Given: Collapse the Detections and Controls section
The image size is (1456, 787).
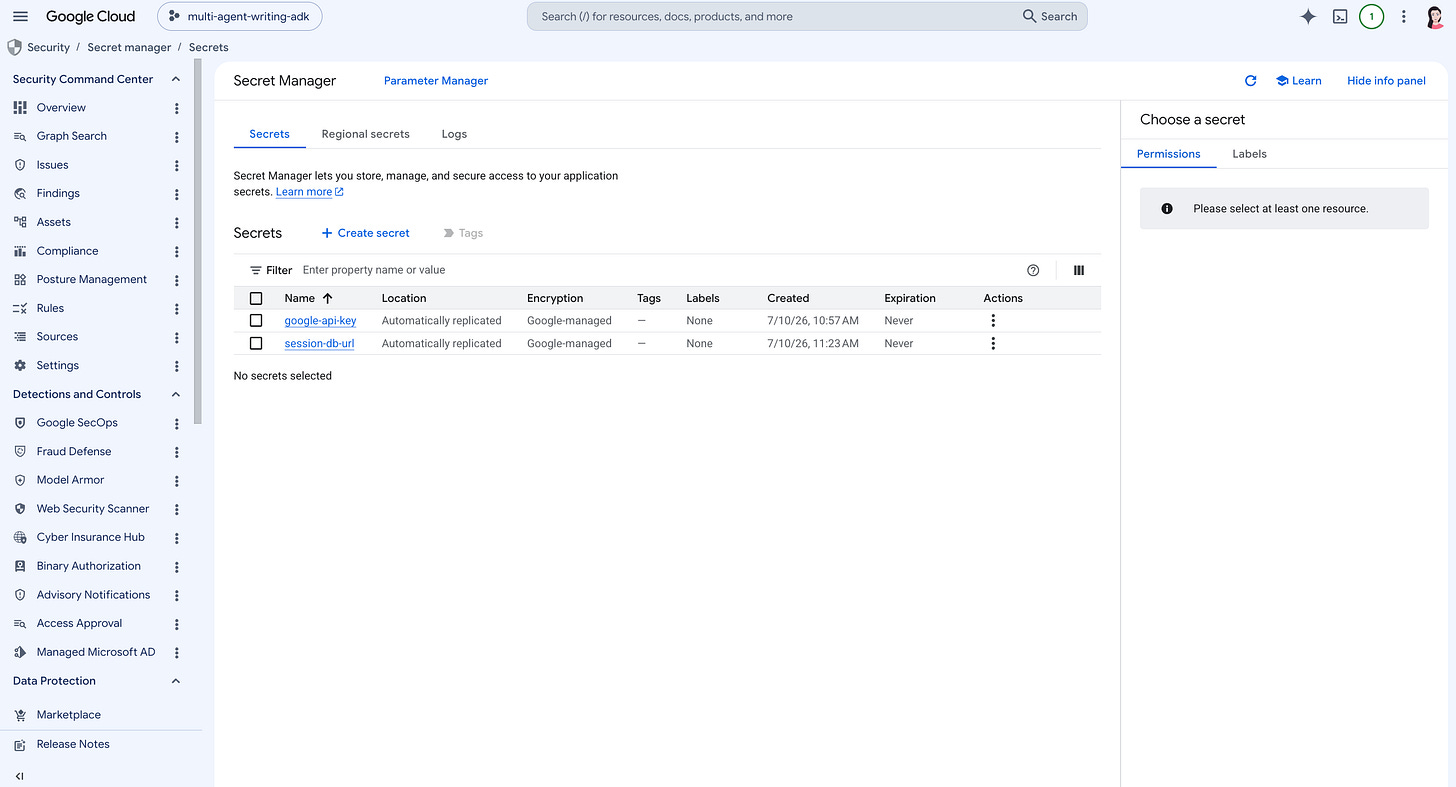Looking at the screenshot, I should click(176, 394).
